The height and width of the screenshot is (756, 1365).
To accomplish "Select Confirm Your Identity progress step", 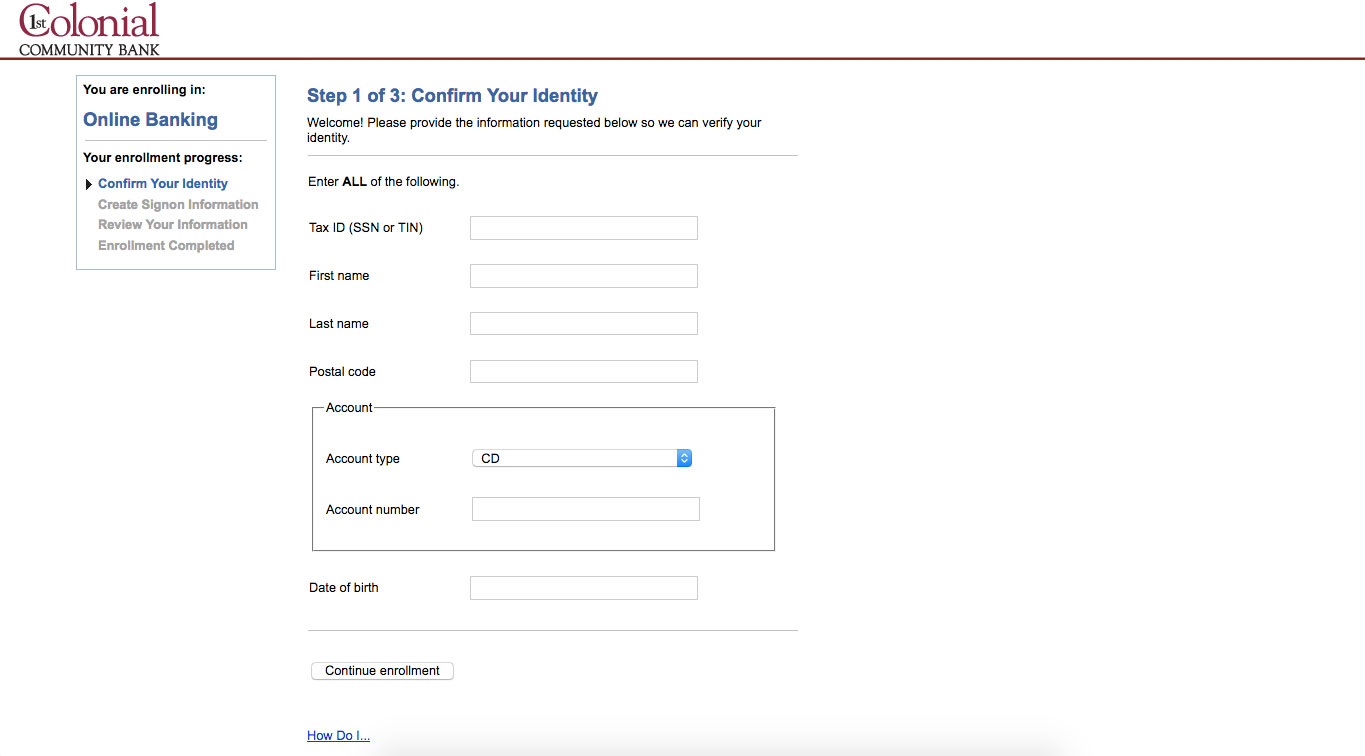I will [163, 184].
